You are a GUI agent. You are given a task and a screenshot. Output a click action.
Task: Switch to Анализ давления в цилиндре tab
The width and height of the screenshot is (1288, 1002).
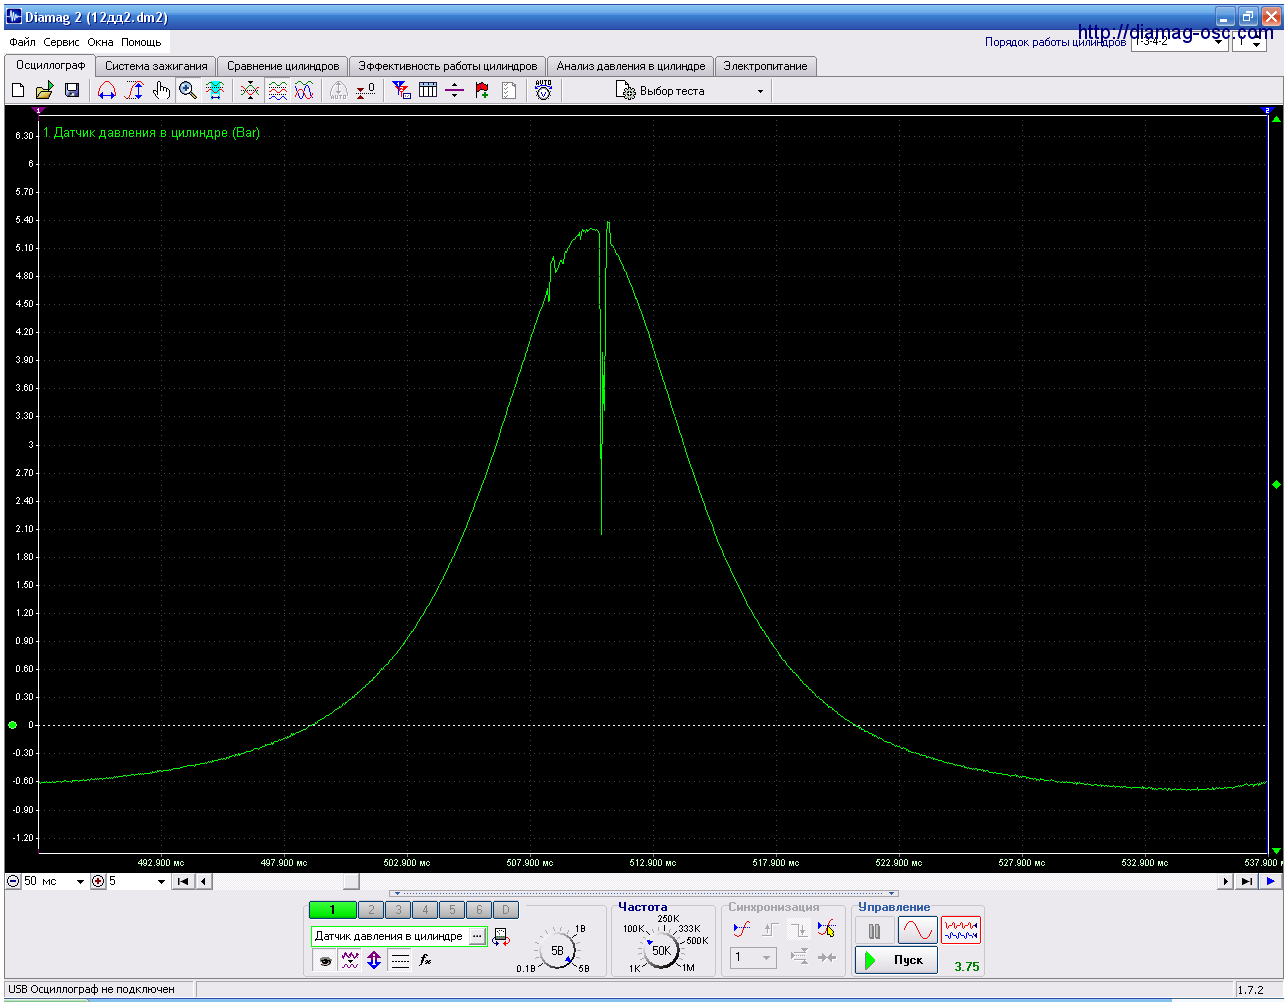tap(631, 66)
